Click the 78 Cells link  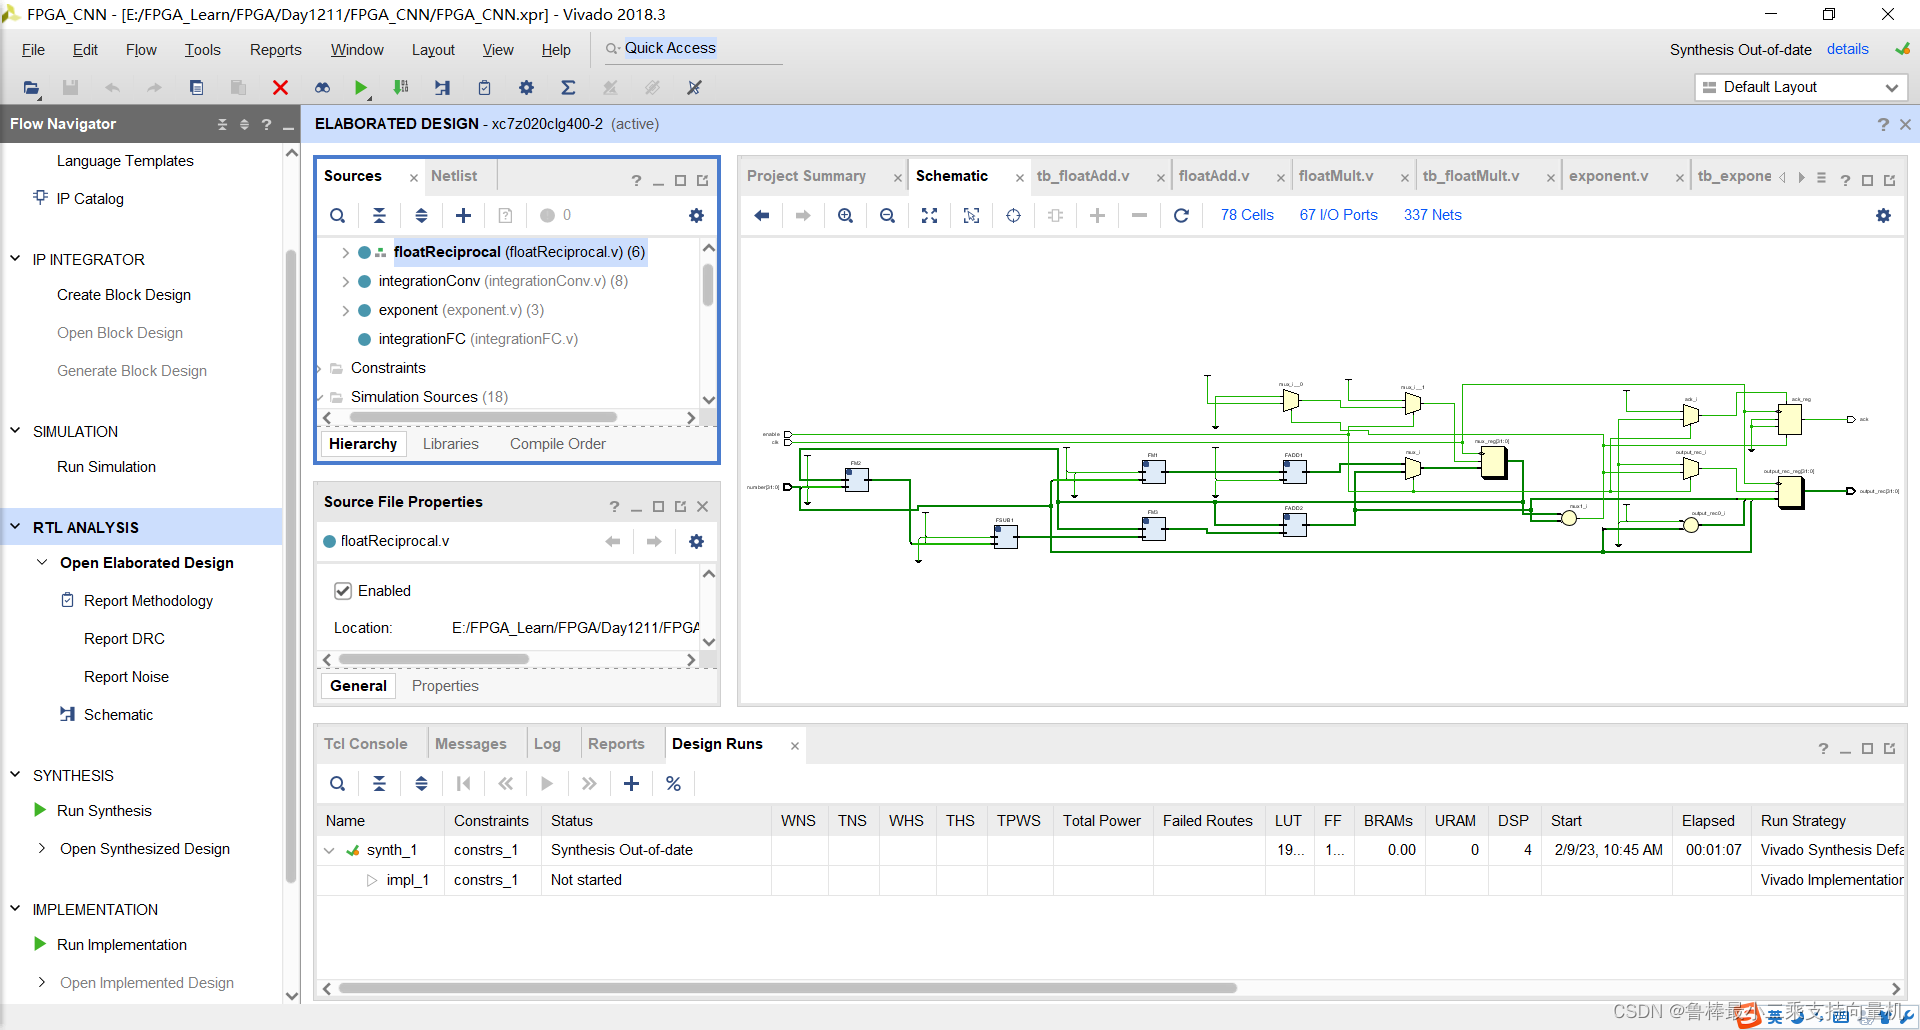pos(1247,215)
